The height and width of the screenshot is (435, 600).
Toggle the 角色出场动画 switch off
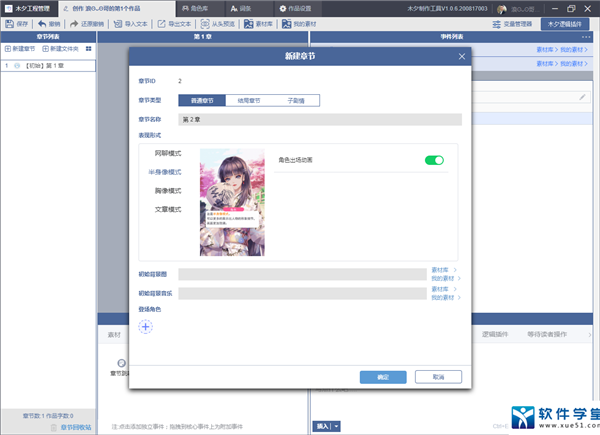(x=434, y=160)
